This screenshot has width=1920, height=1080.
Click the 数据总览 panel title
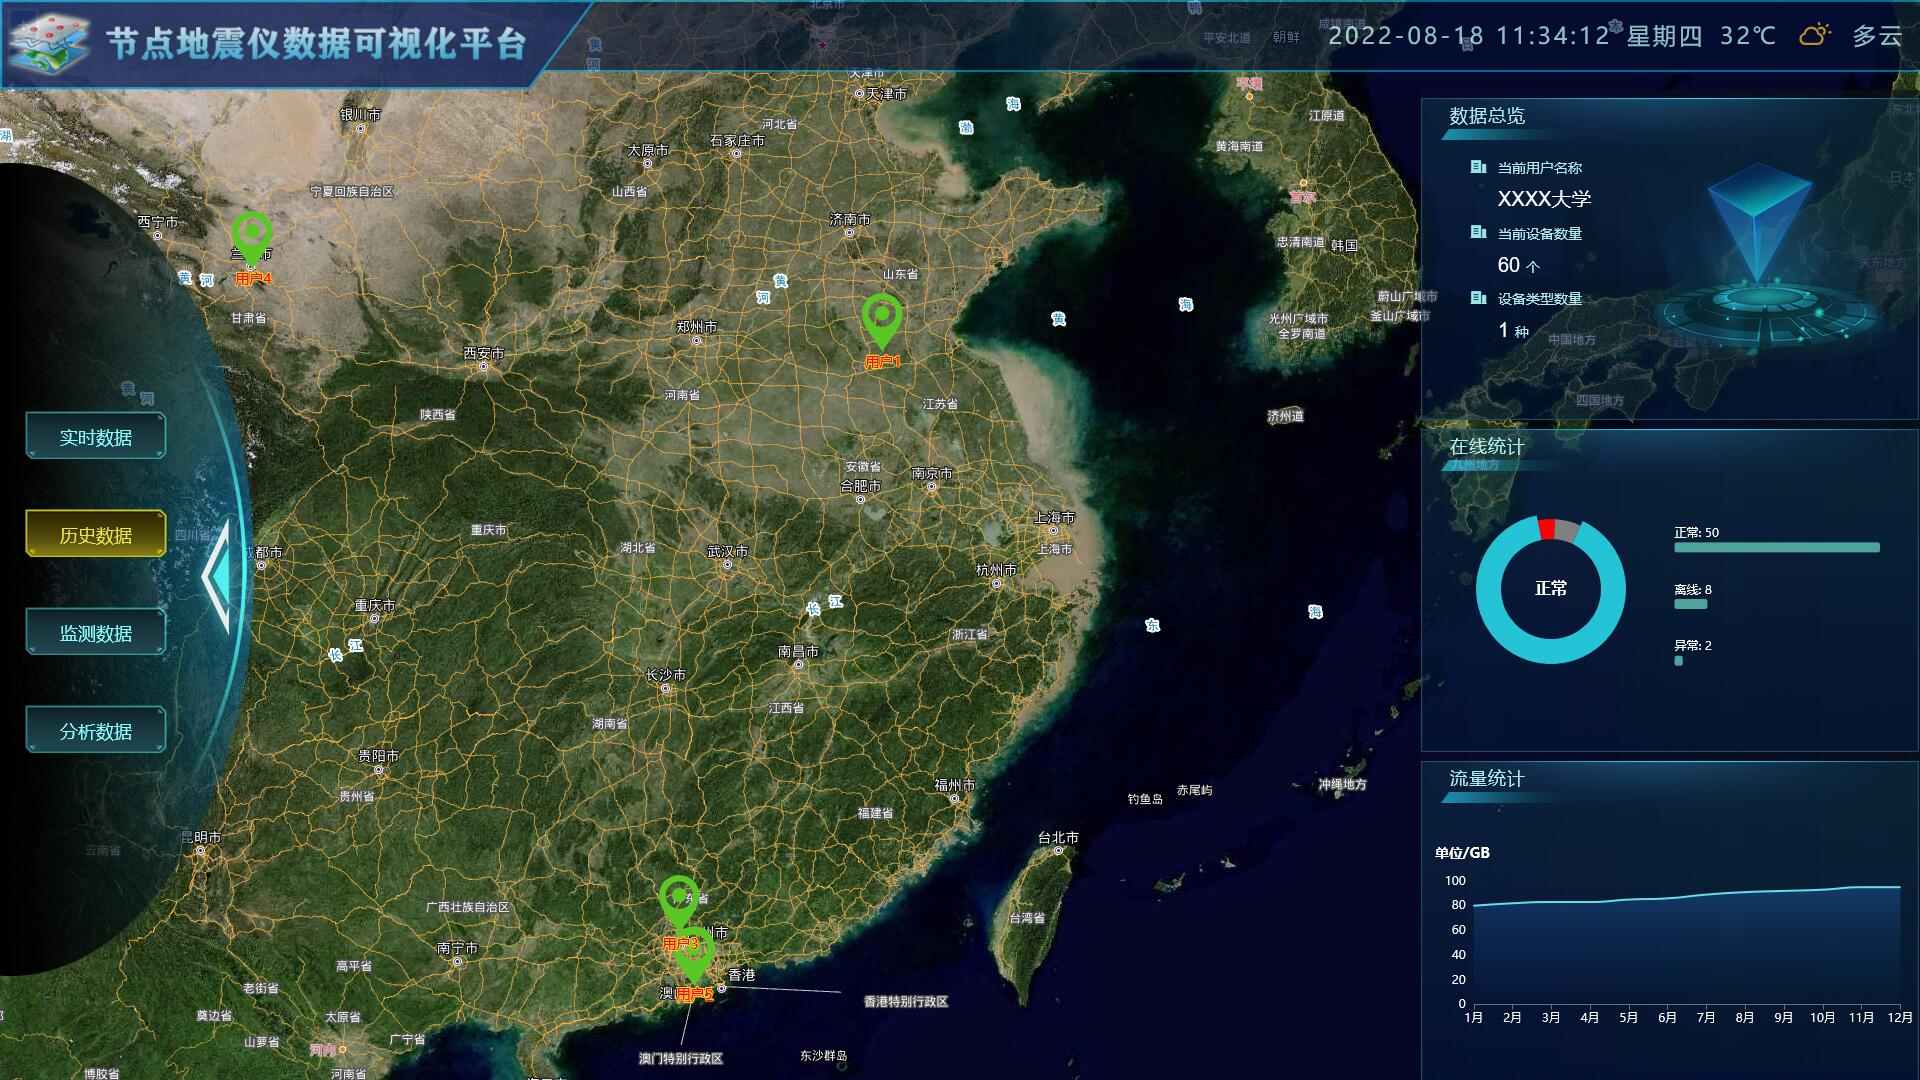1487,116
